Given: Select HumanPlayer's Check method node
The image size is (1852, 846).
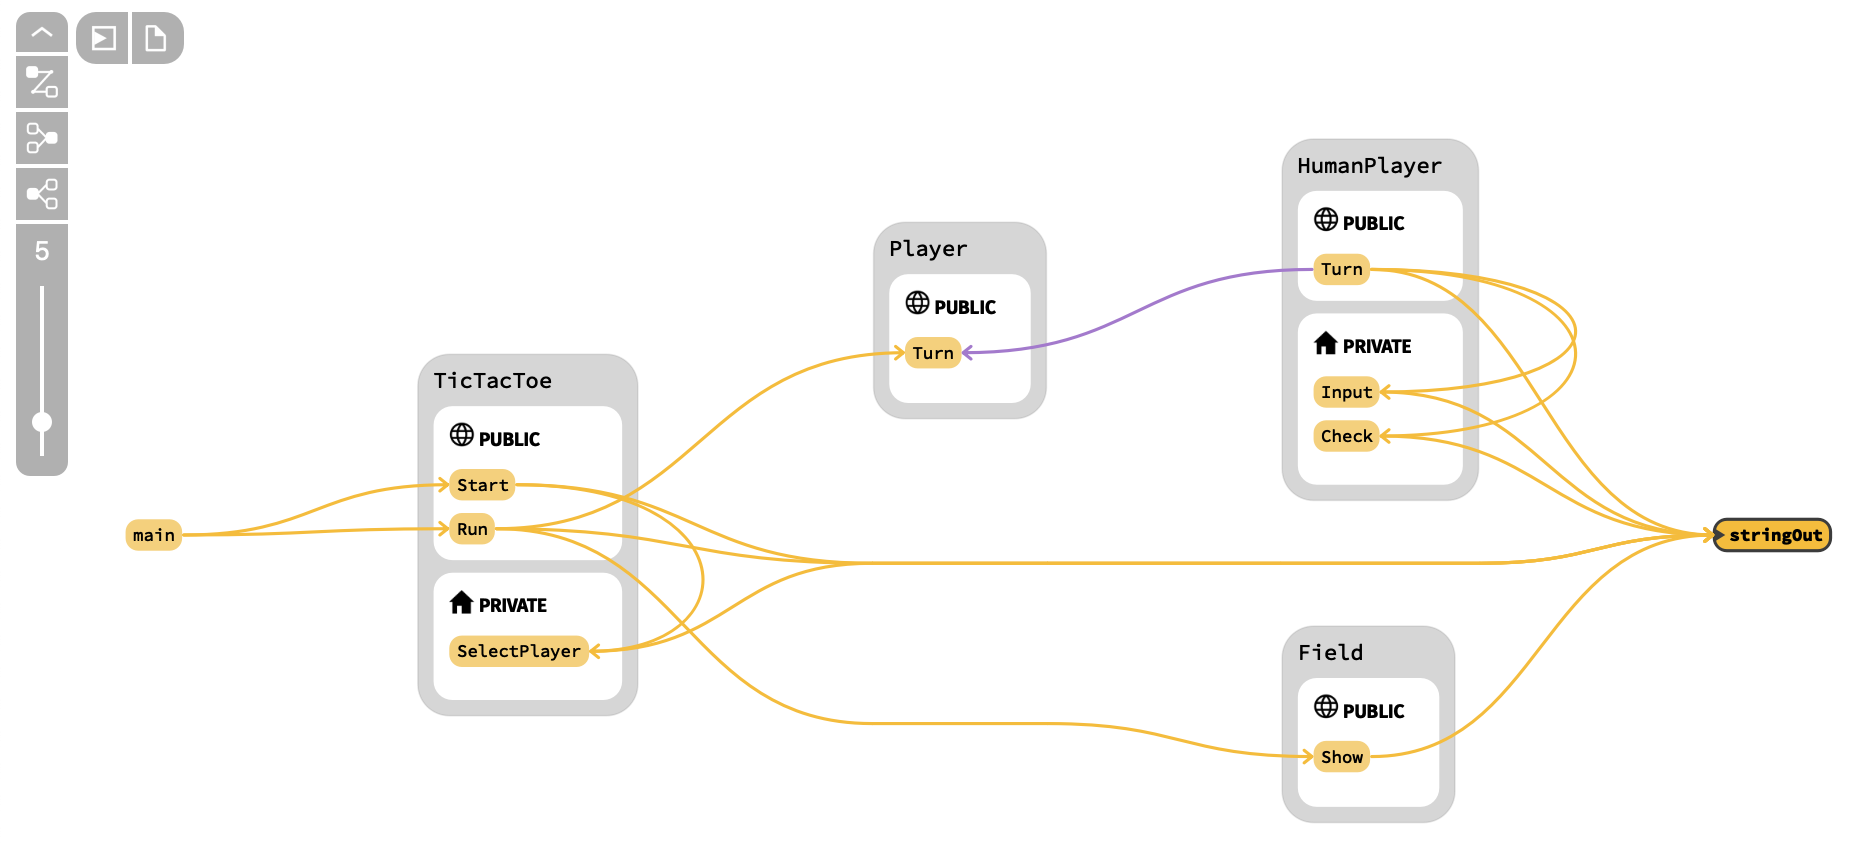Looking at the screenshot, I should (1346, 436).
